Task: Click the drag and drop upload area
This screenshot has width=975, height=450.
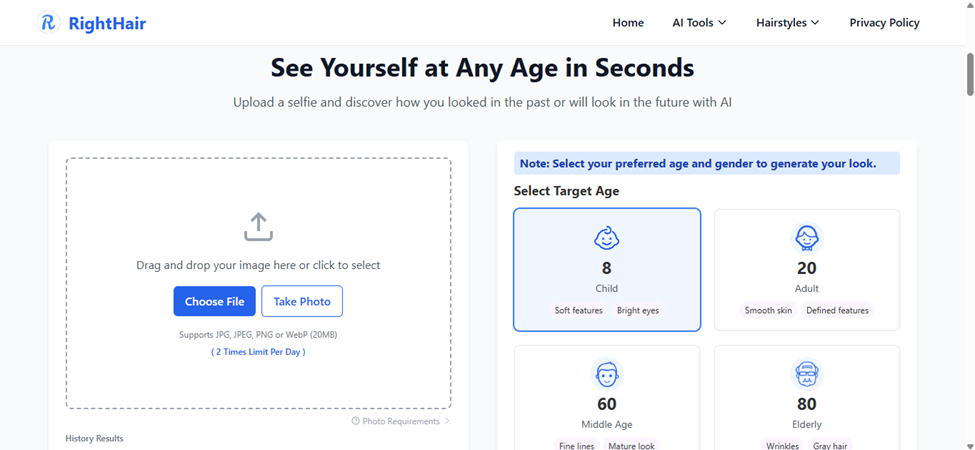Action: tap(259, 283)
